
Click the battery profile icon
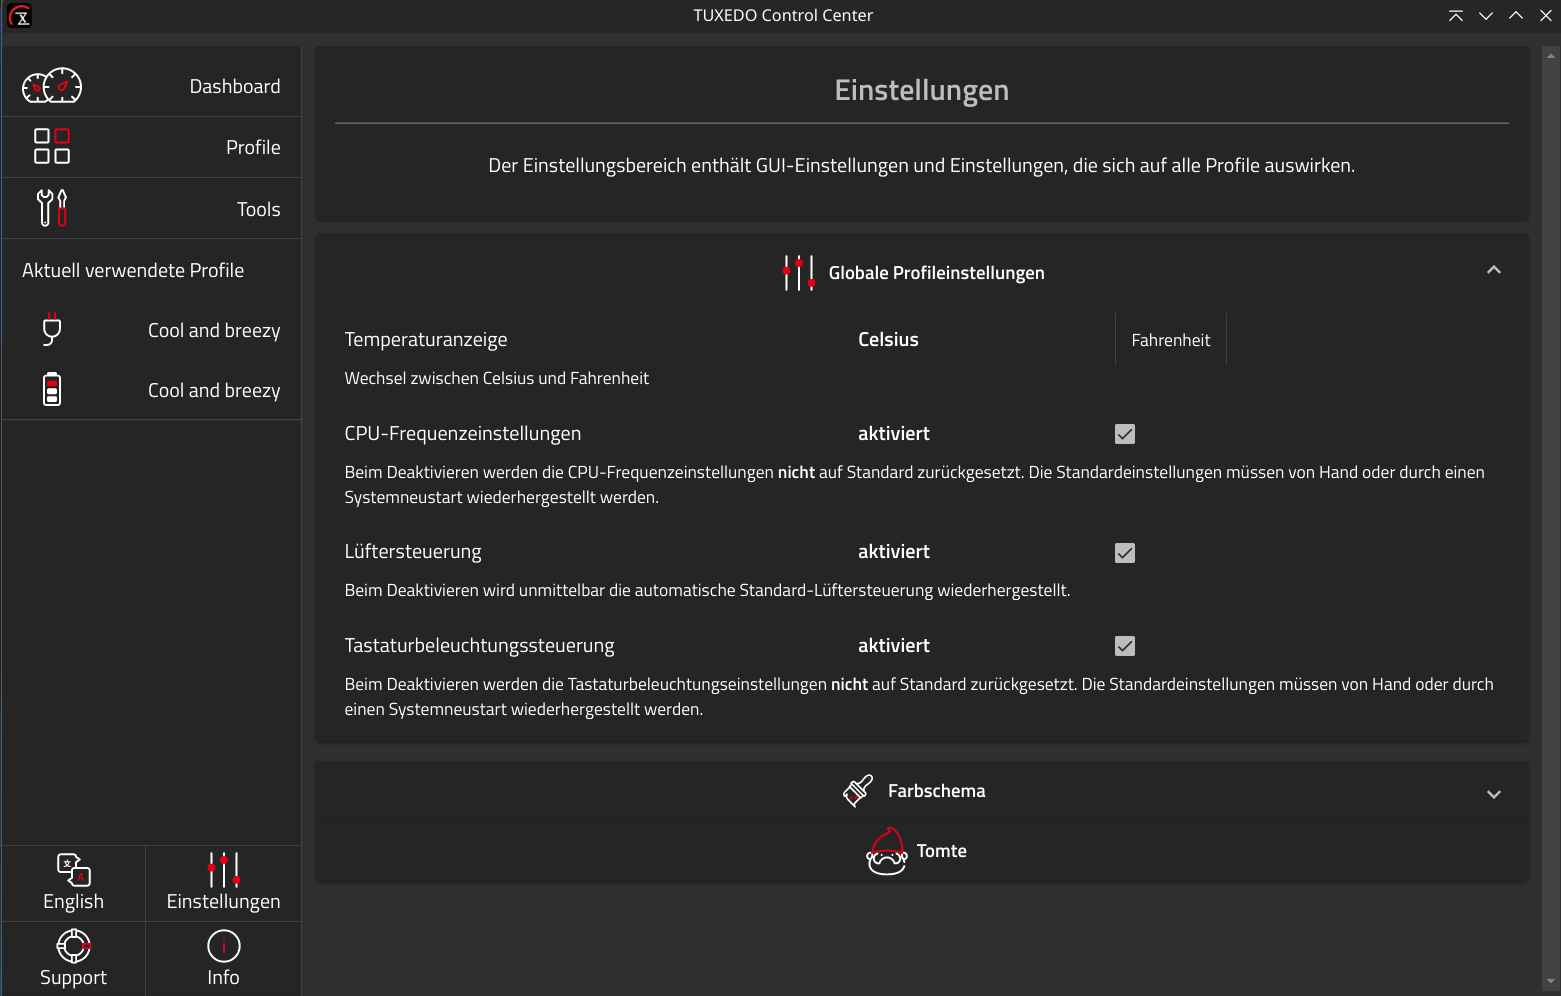(x=52, y=389)
